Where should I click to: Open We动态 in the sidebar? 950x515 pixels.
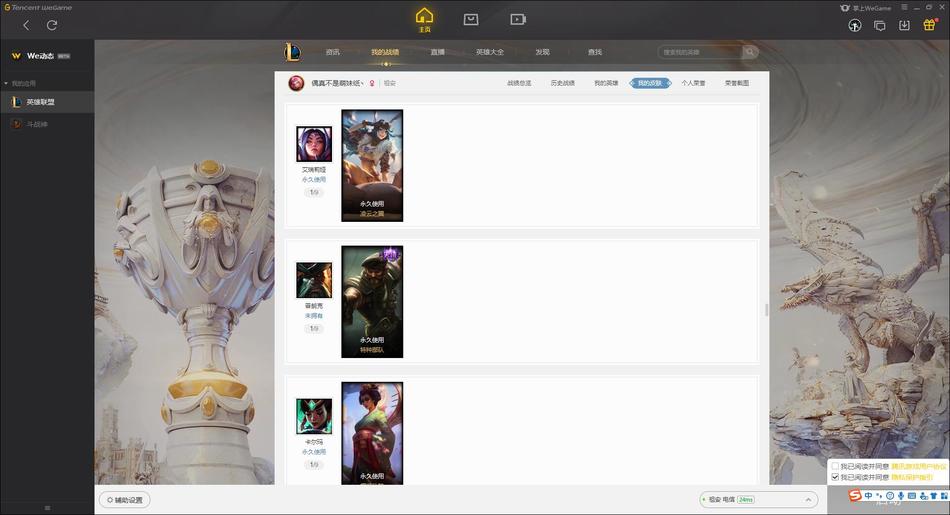[x=41, y=56]
